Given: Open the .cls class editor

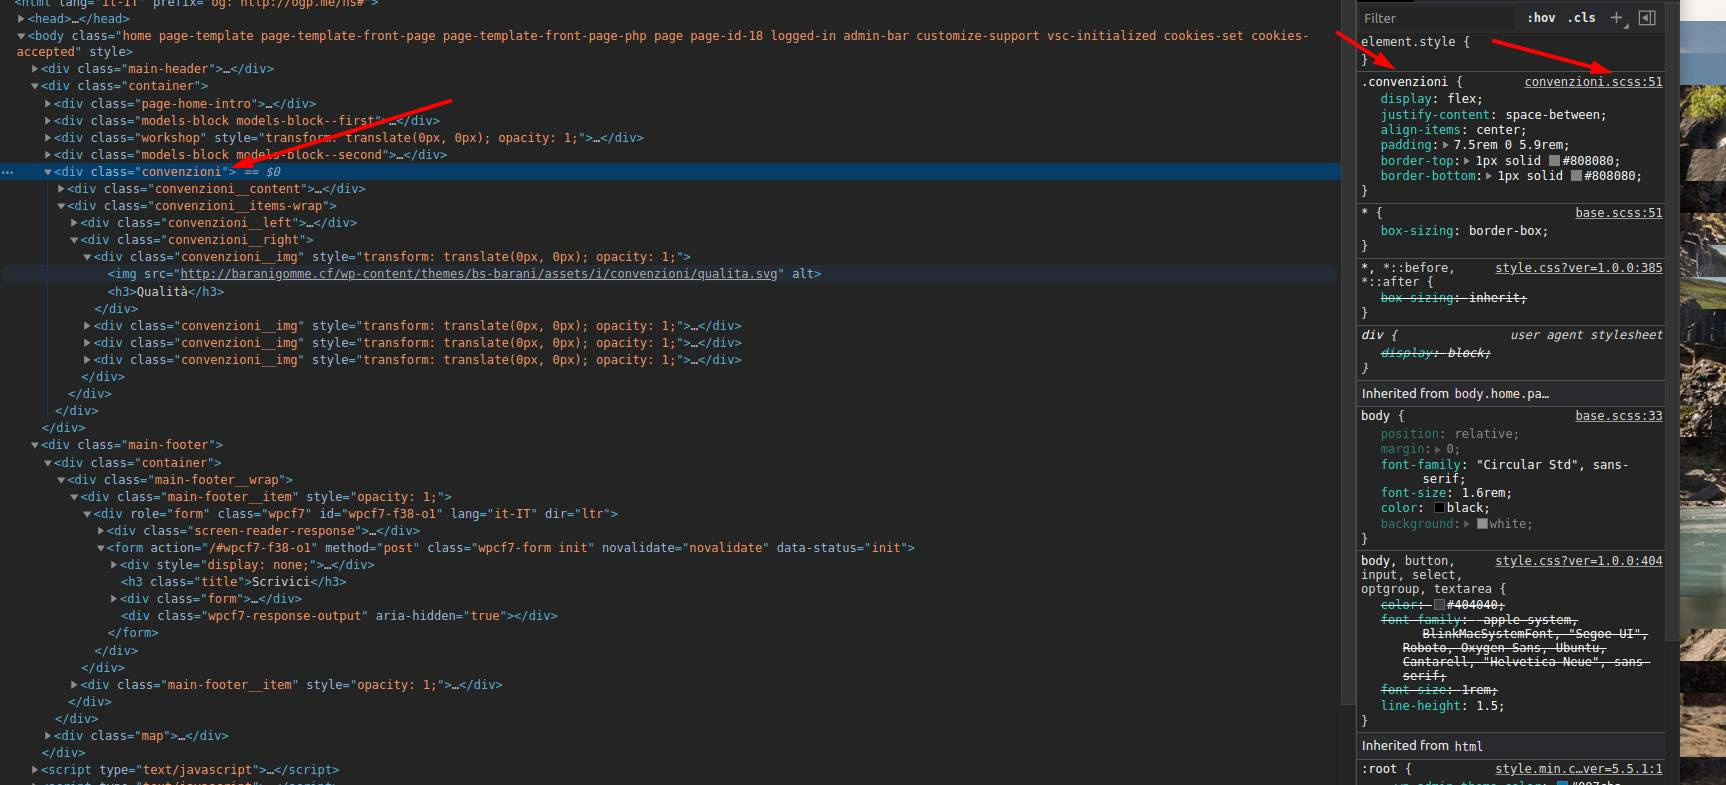Looking at the screenshot, I should (1581, 17).
